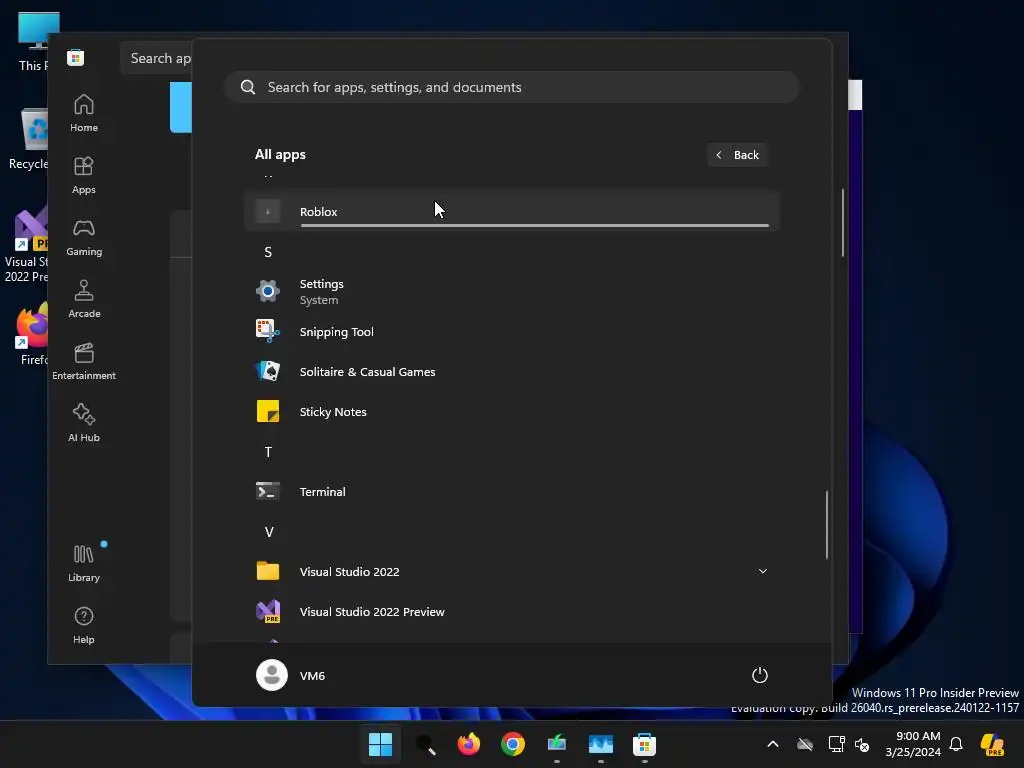This screenshot has width=1024, height=768.
Task: Open Search from the taskbar
Action: click(x=425, y=744)
